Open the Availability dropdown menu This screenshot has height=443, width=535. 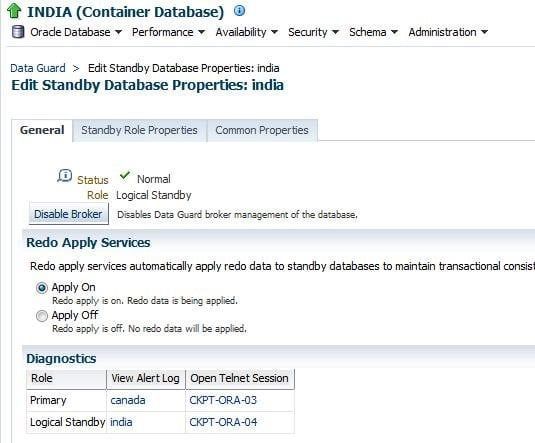247,32
